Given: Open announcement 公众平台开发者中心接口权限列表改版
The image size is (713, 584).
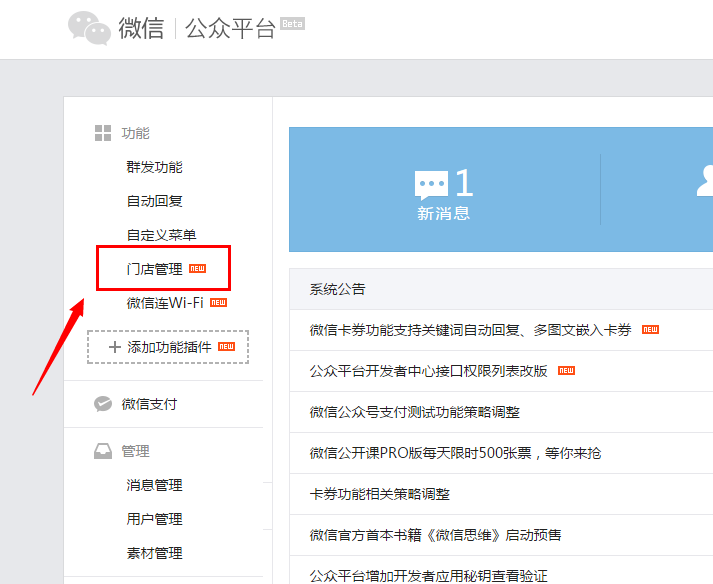Looking at the screenshot, I should (x=428, y=371).
